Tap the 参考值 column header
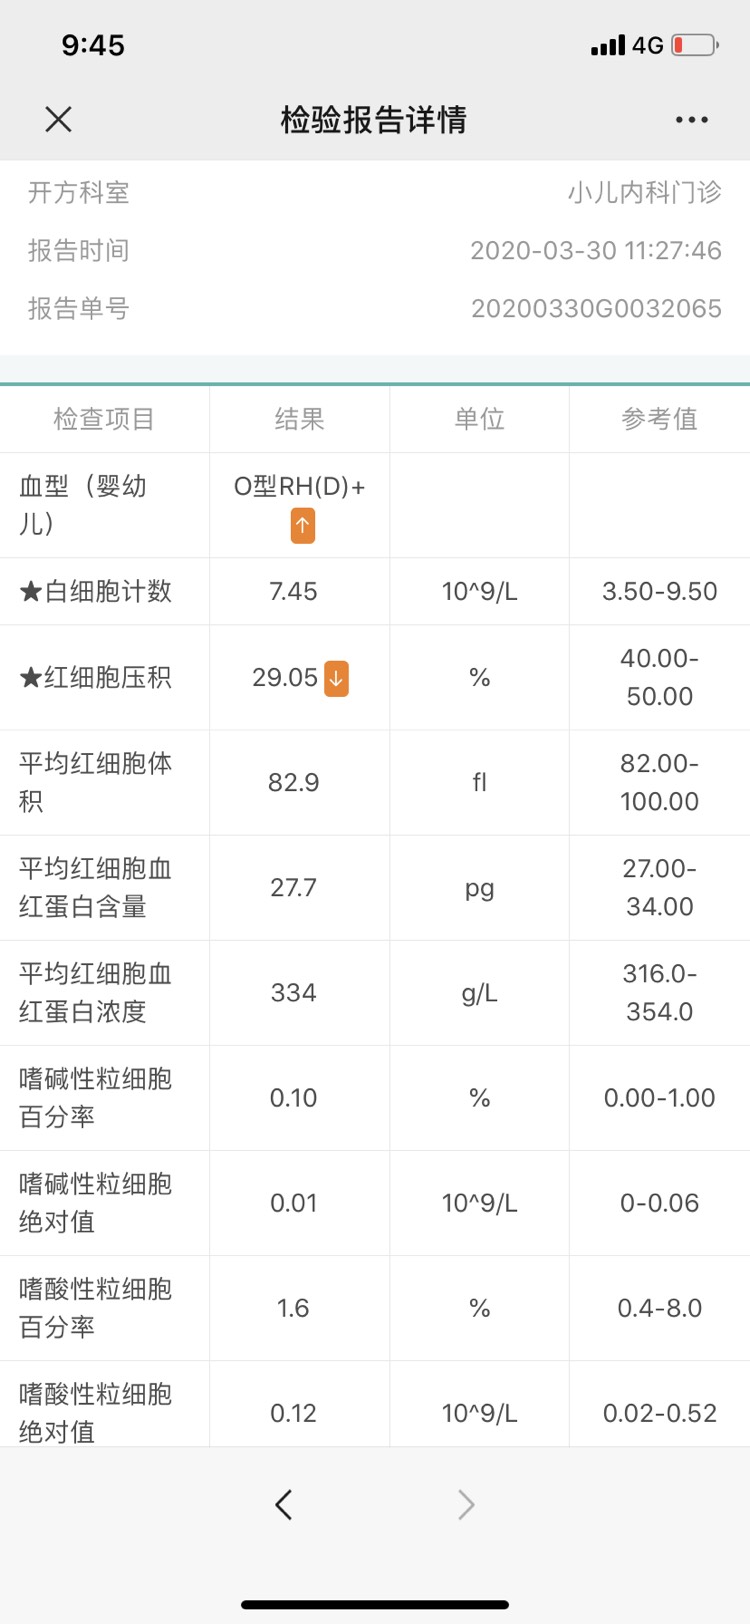750x1624 pixels. [659, 419]
